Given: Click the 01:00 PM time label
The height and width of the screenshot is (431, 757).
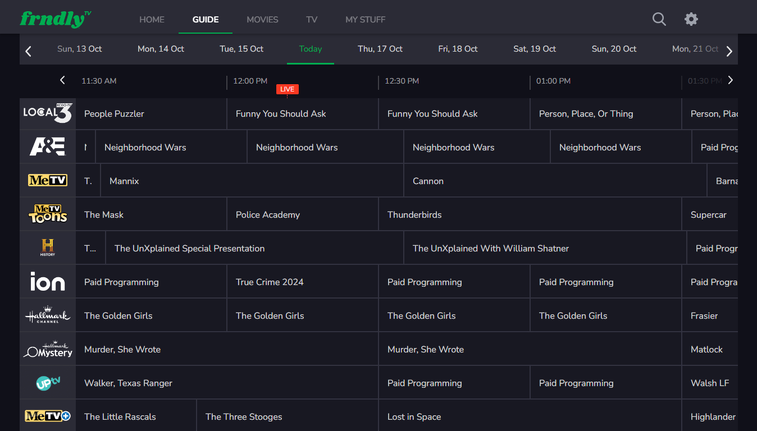Looking at the screenshot, I should pyautogui.click(x=553, y=81).
